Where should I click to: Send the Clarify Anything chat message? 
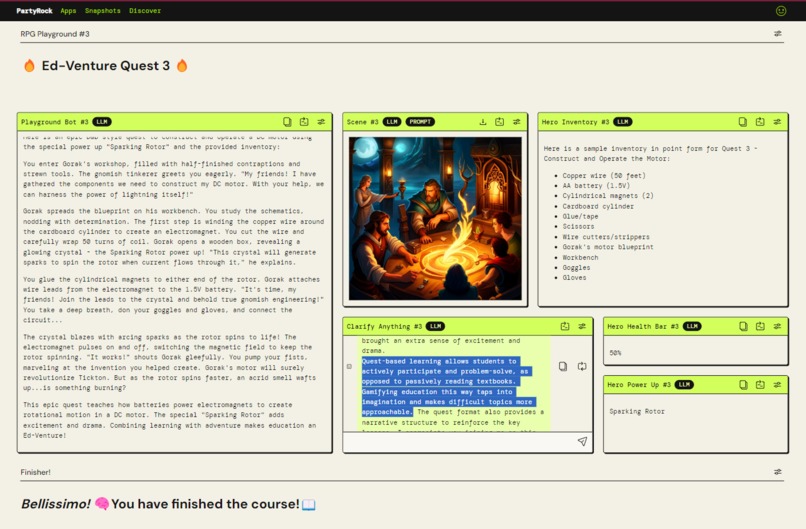582,442
